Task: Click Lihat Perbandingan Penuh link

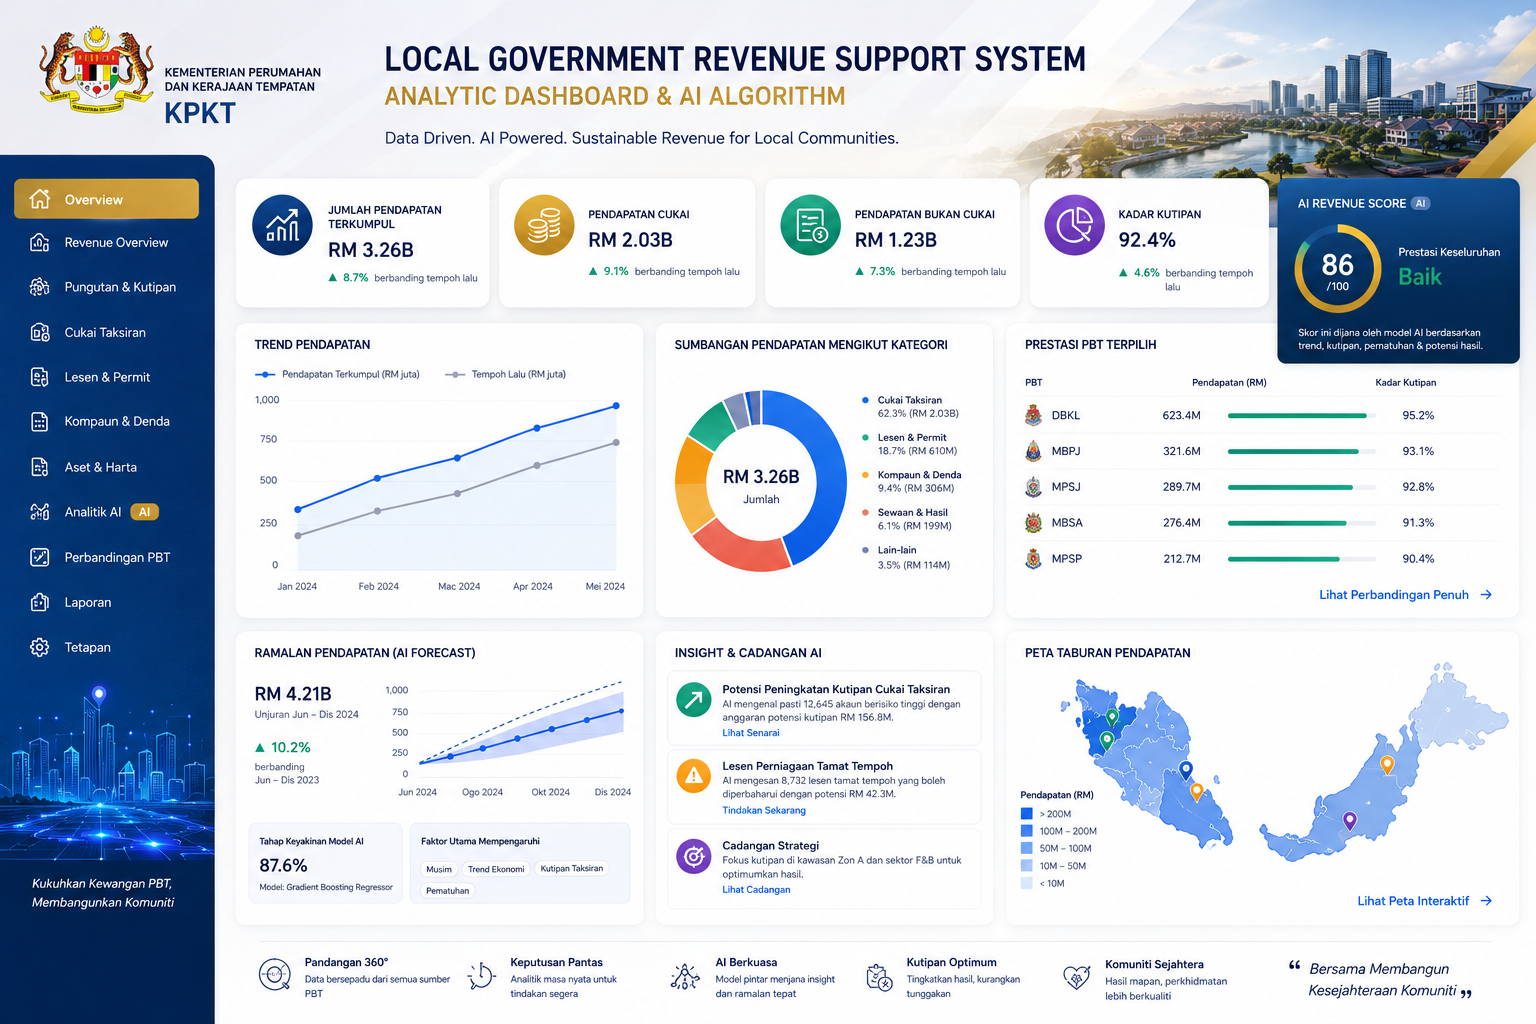Action: 1405,595
